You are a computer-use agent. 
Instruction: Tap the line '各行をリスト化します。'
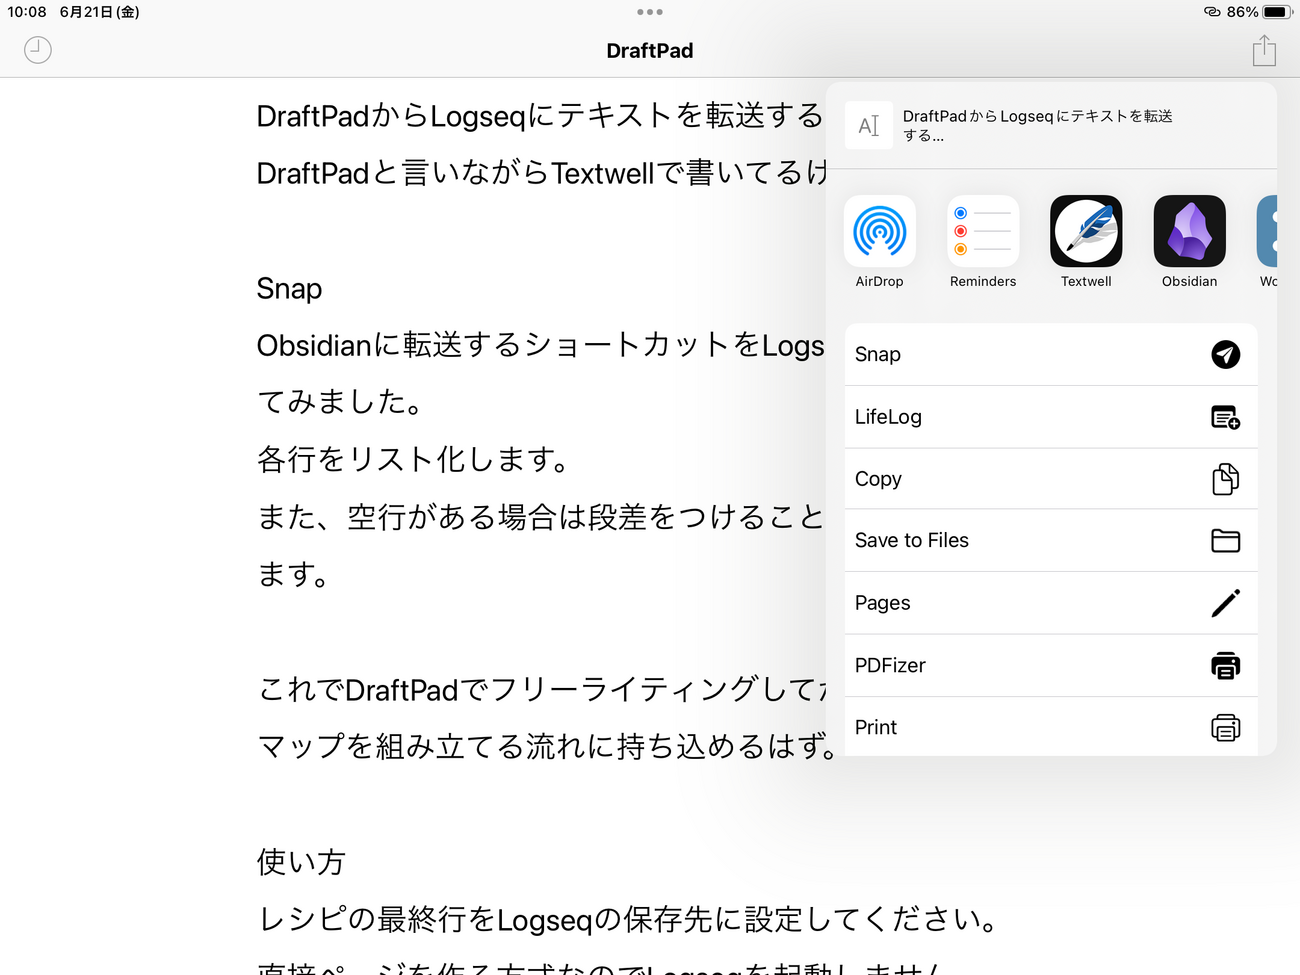point(415,459)
